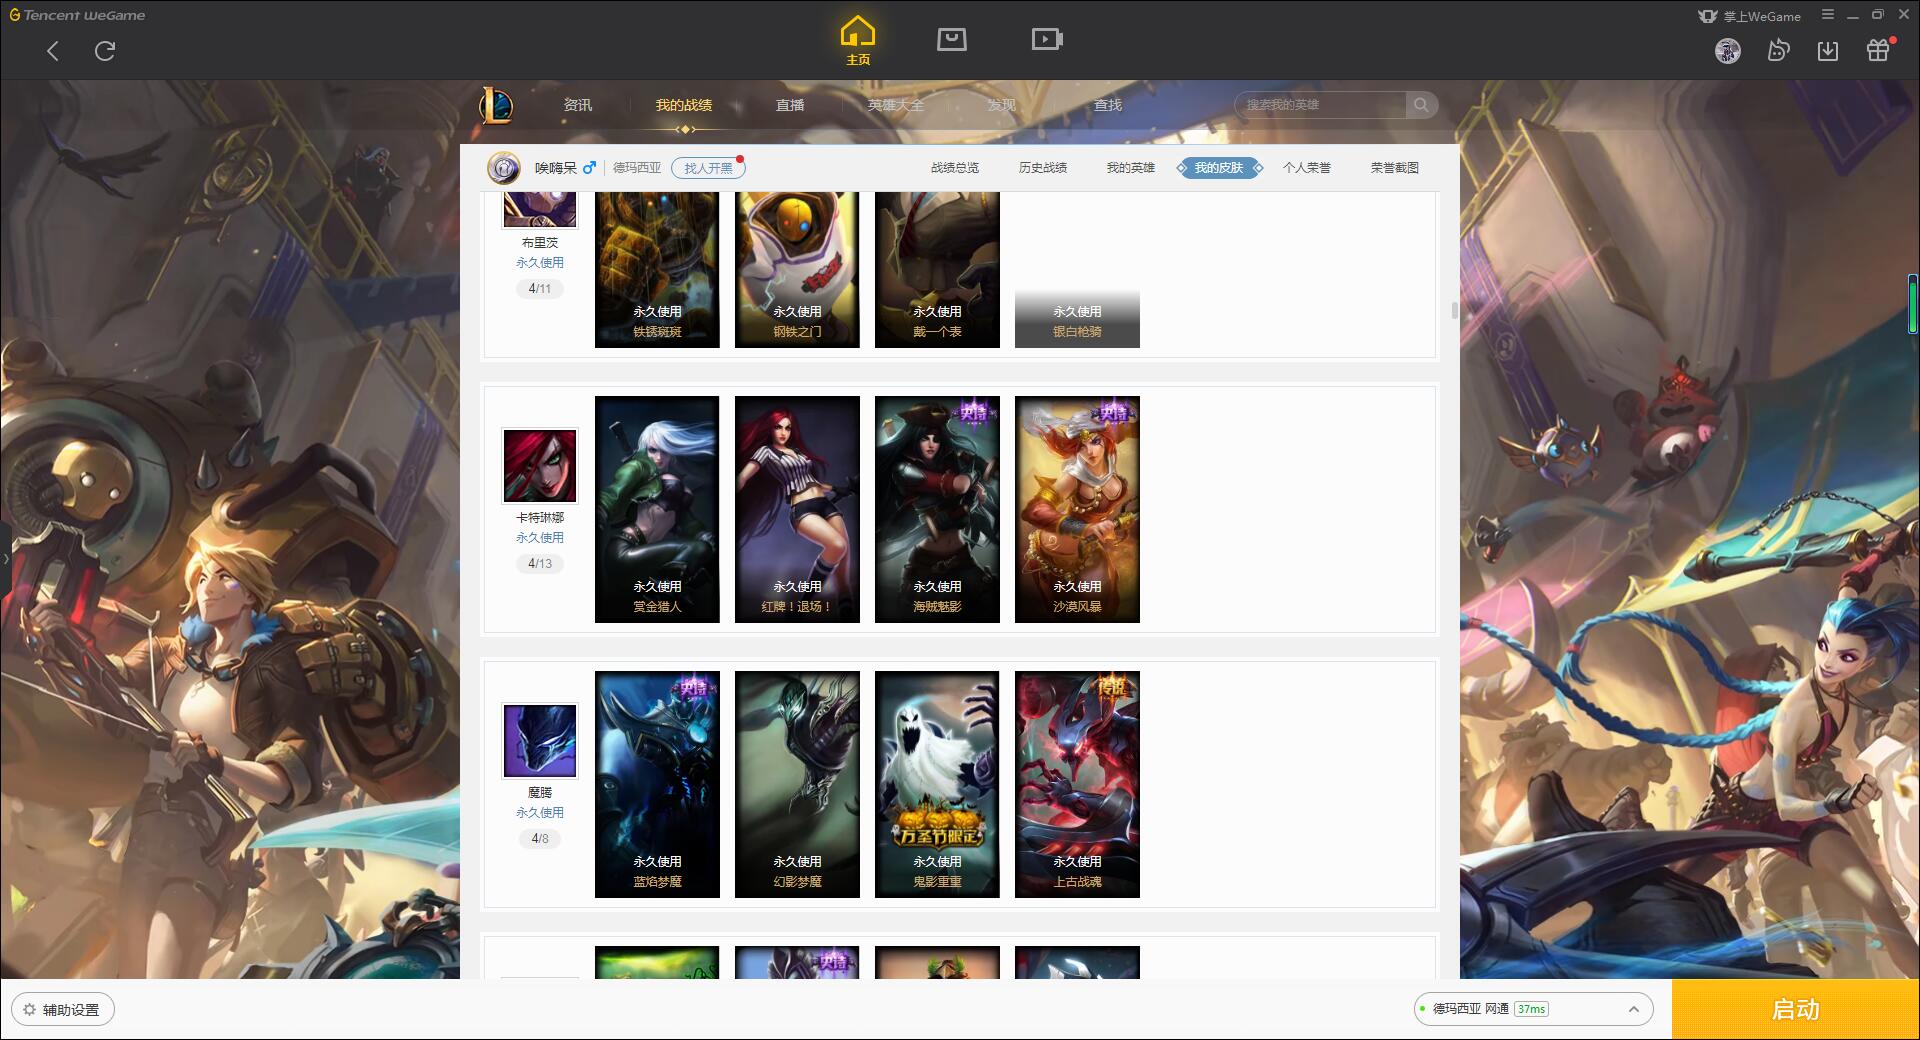The height and width of the screenshot is (1040, 1920).
Task: Click the skin list vertical scrollbar
Action: (1454, 311)
